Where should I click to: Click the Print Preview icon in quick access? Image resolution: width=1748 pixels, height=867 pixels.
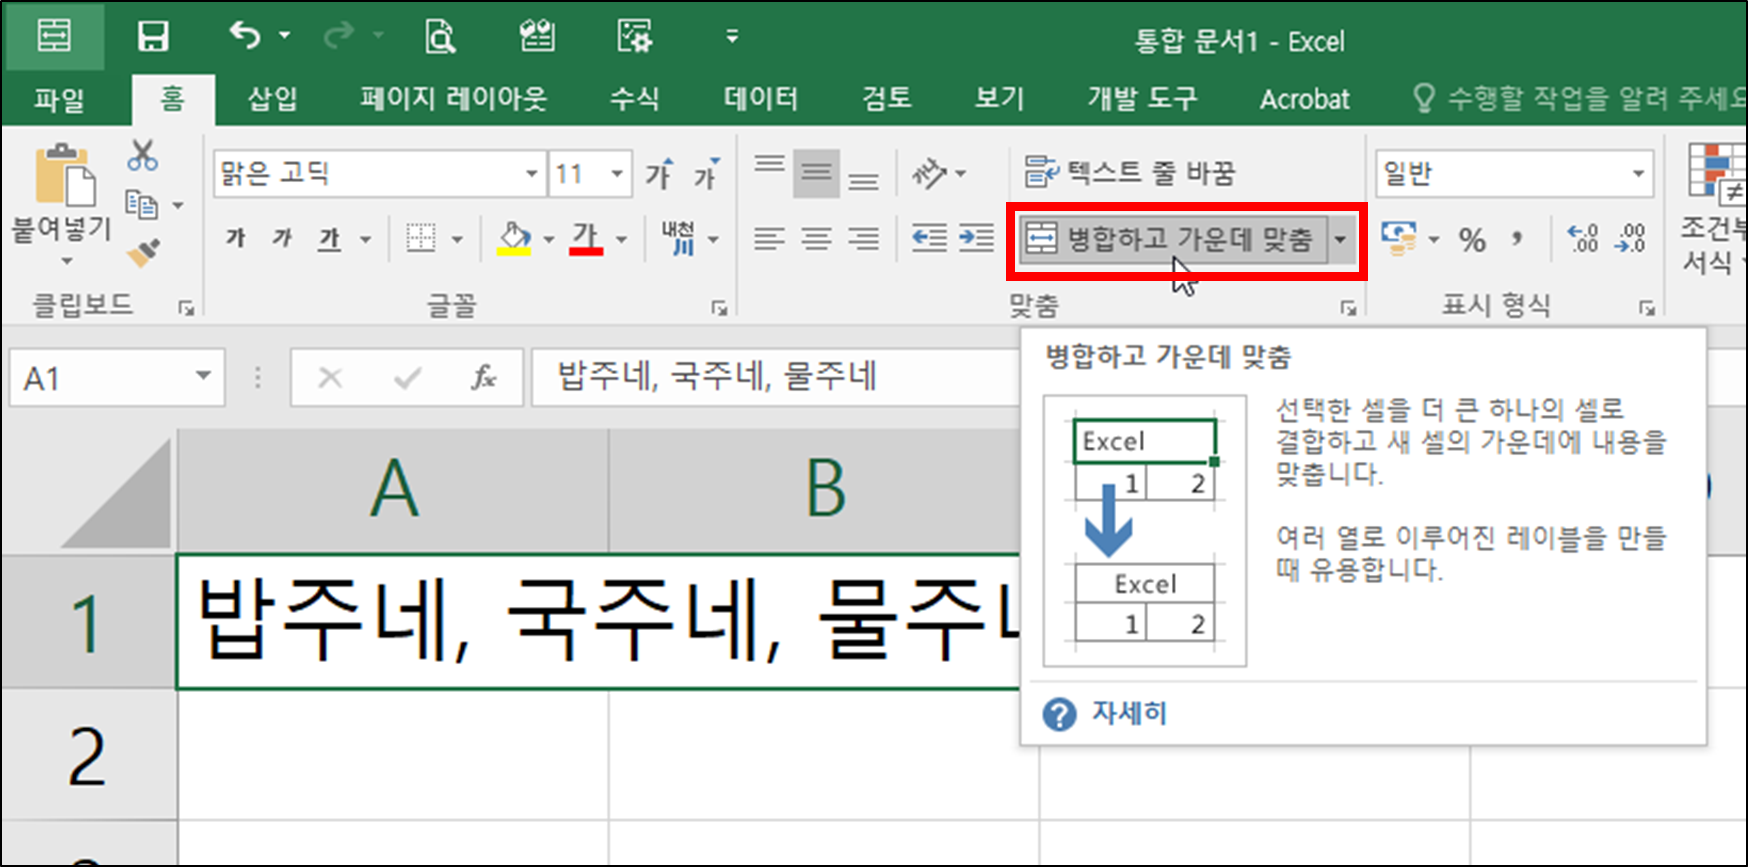[440, 37]
